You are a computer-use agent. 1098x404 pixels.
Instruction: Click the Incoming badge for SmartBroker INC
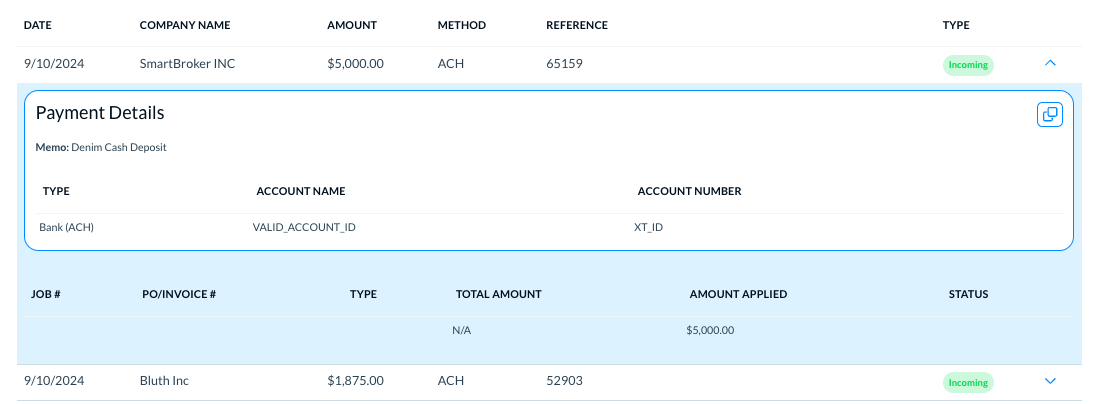[967, 65]
